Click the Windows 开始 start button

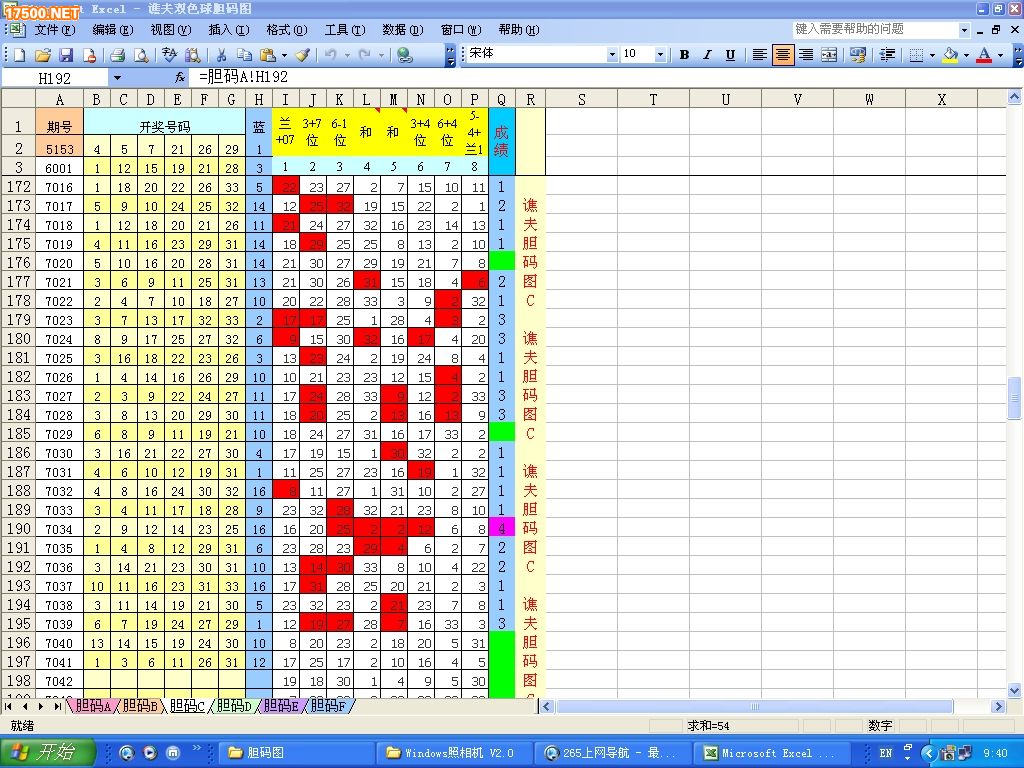[x=48, y=752]
